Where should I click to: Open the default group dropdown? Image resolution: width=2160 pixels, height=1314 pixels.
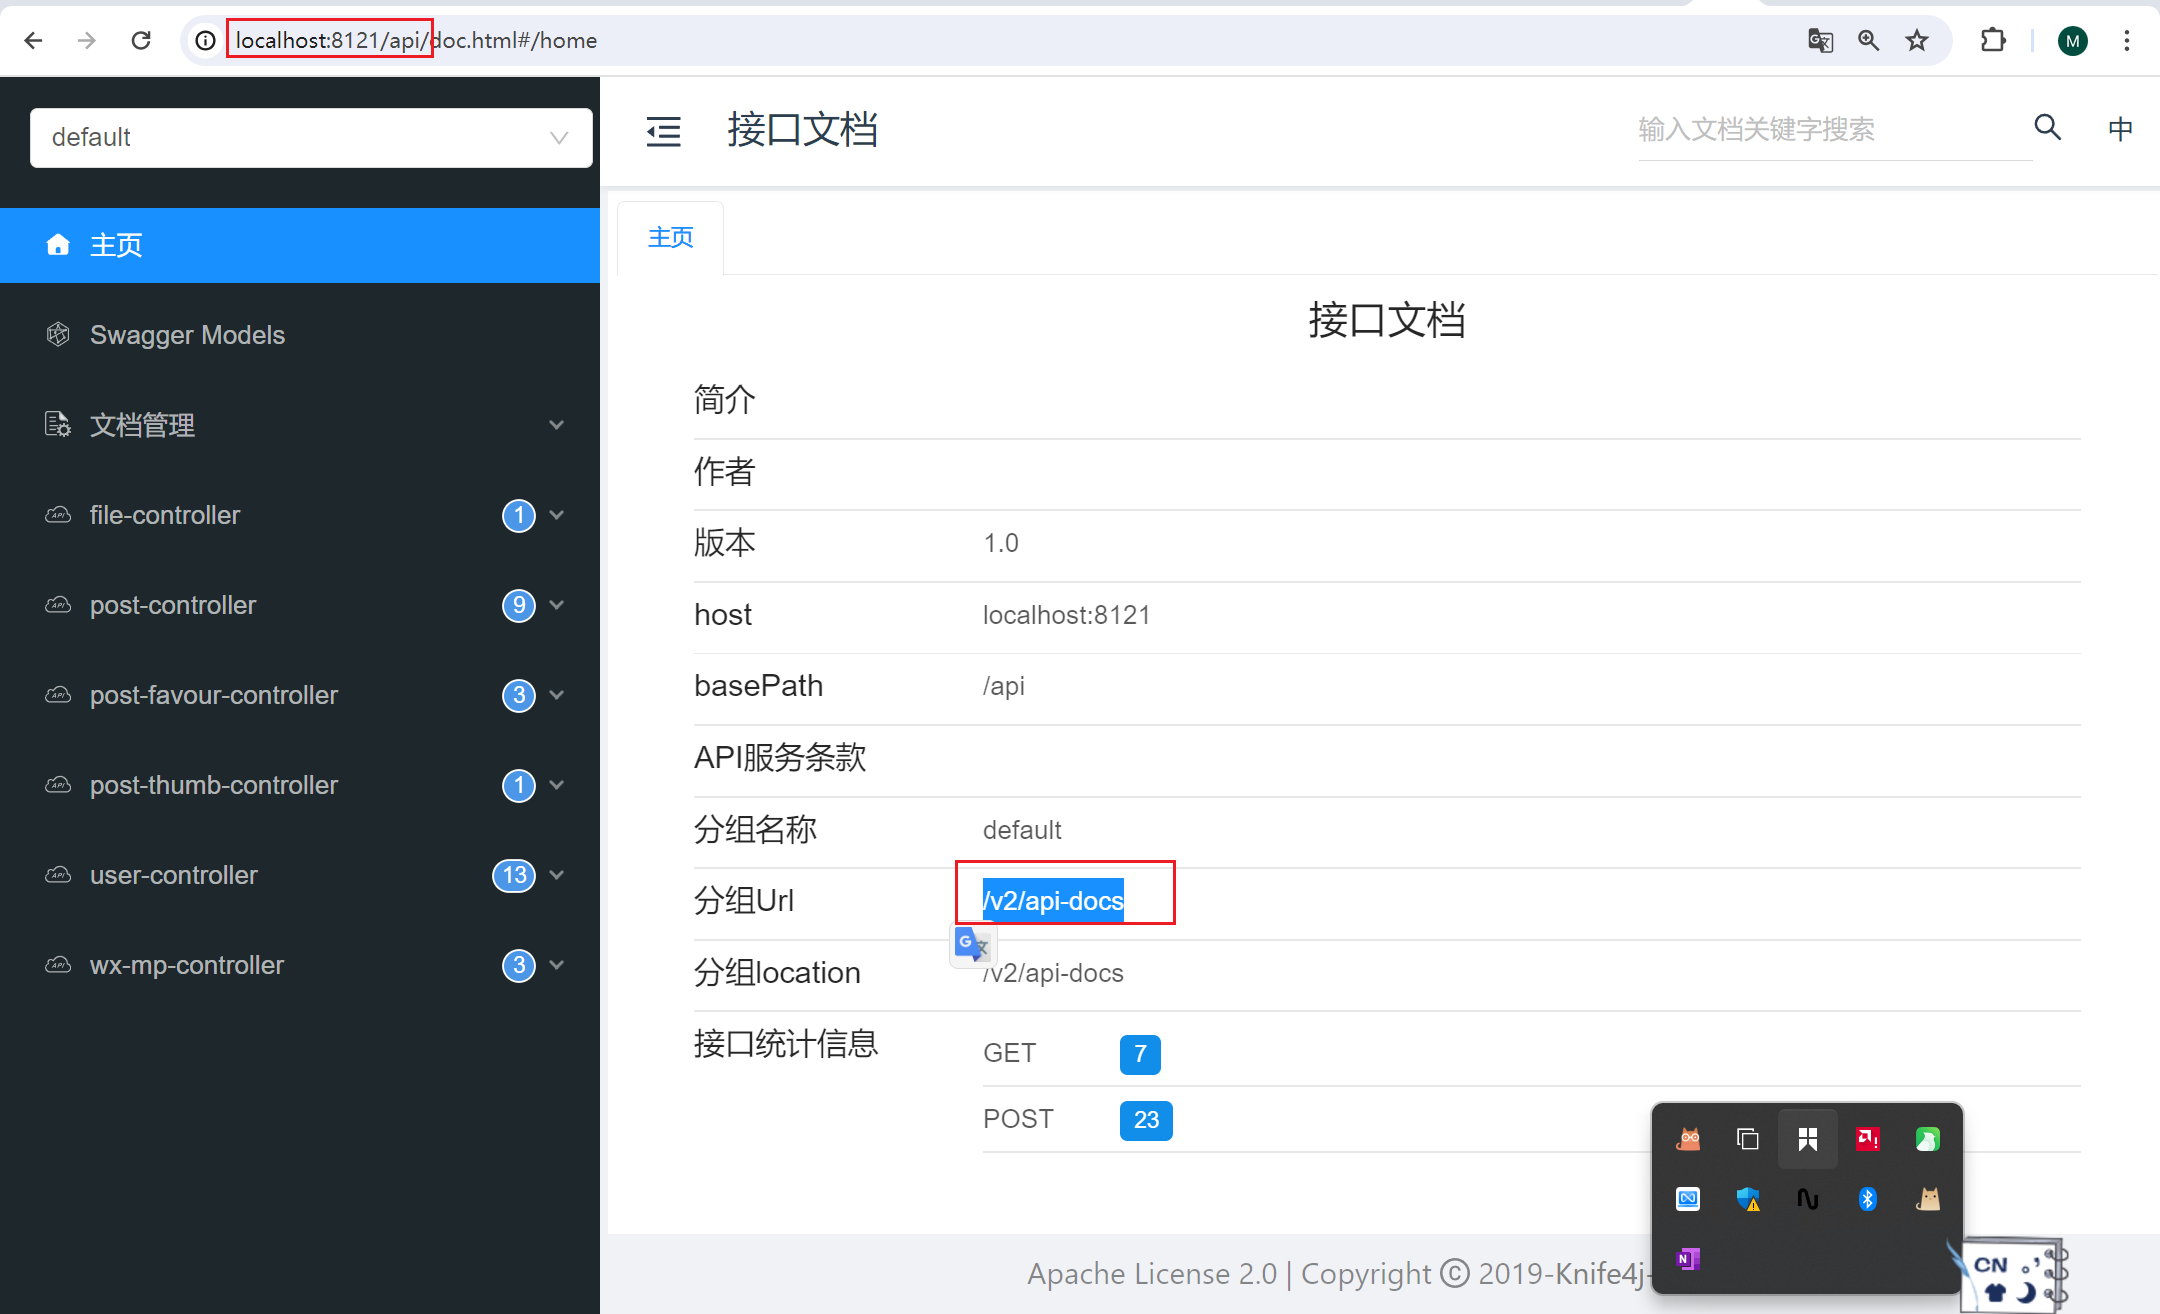coord(311,138)
